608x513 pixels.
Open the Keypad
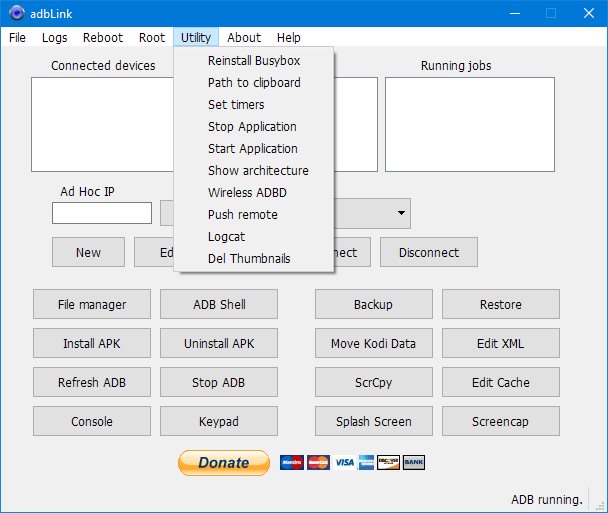pyautogui.click(x=219, y=421)
